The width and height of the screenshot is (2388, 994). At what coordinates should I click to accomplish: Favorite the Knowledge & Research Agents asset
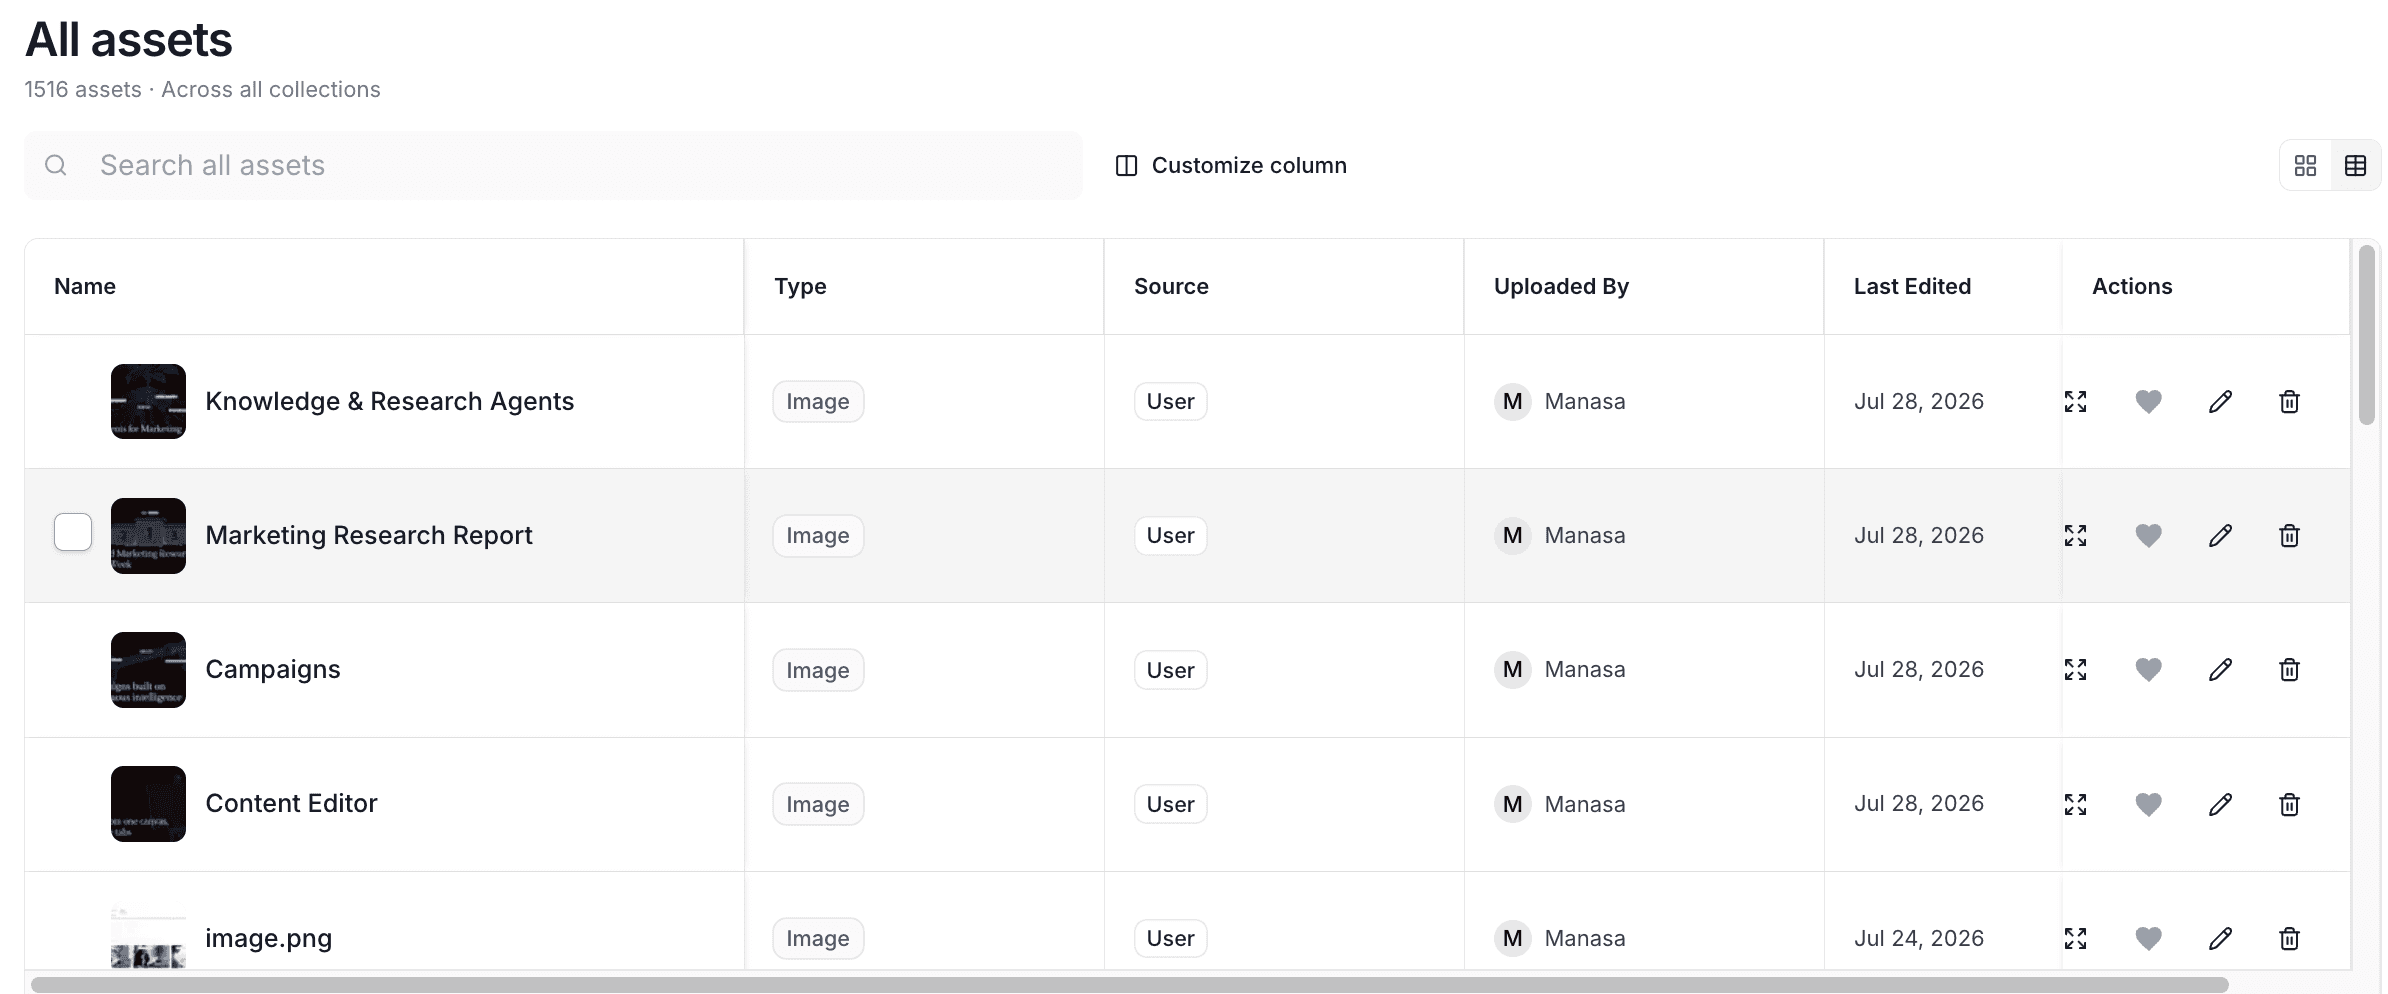pyautogui.click(x=2148, y=401)
